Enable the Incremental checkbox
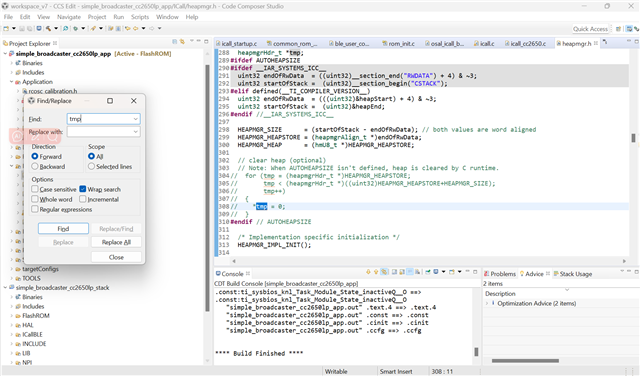Screen dimensions: 640x376 tap(83, 199)
